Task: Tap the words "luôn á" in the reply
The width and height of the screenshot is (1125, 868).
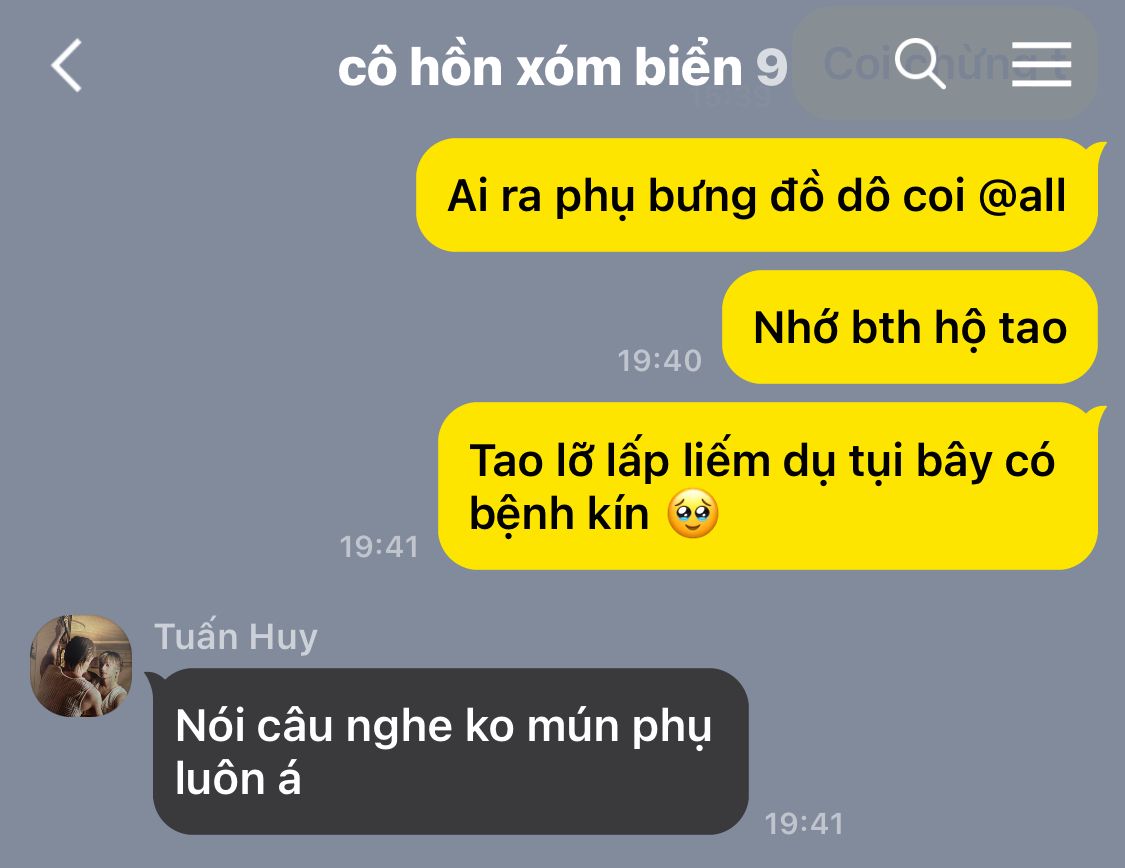Action: 238,778
